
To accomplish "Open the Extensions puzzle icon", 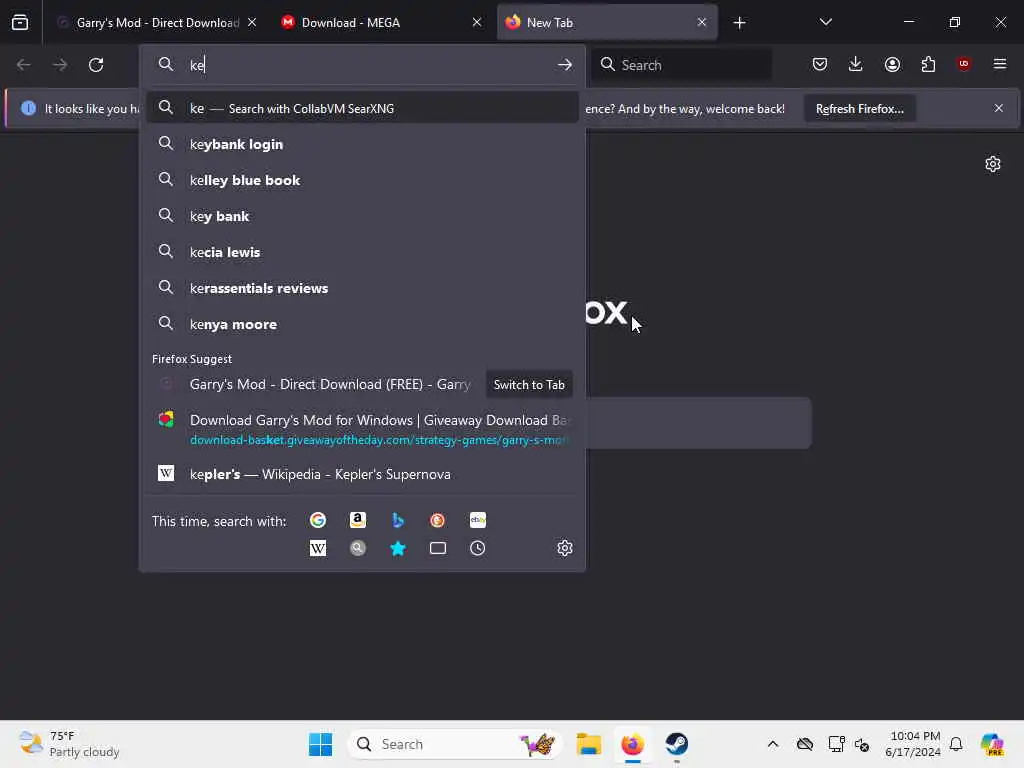I will (928, 64).
